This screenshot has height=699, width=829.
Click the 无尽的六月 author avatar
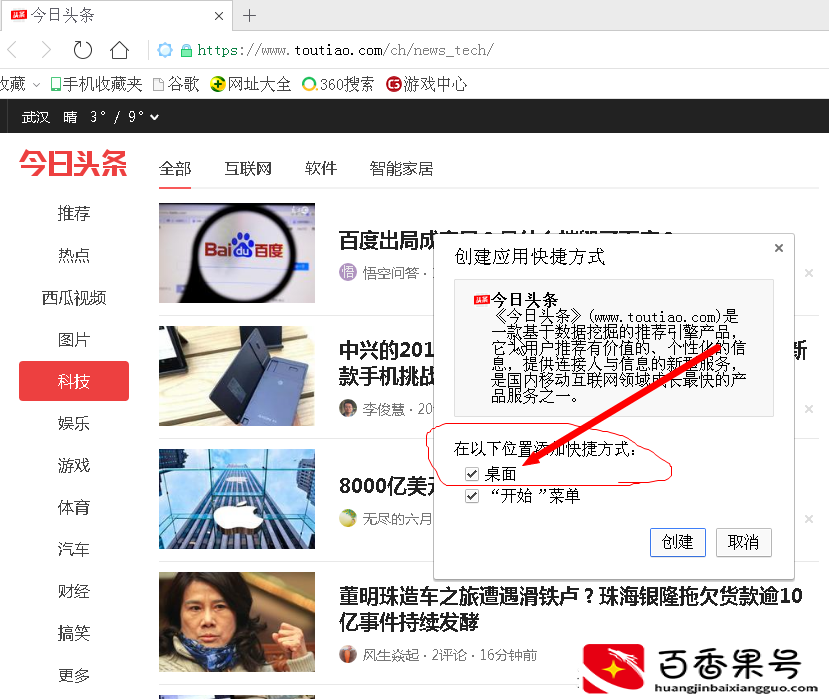[348, 518]
